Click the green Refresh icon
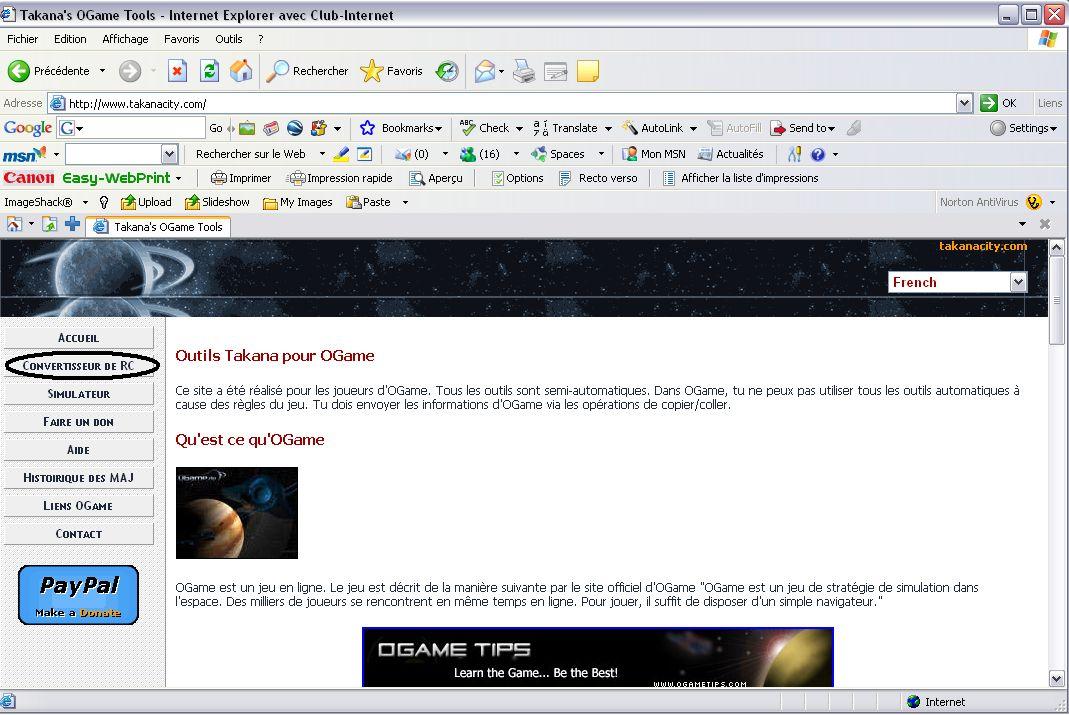 click(x=209, y=71)
